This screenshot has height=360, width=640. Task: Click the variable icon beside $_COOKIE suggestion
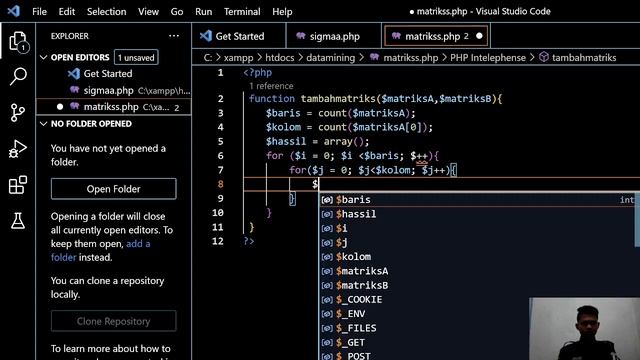pyautogui.click(x=327, y=300)
